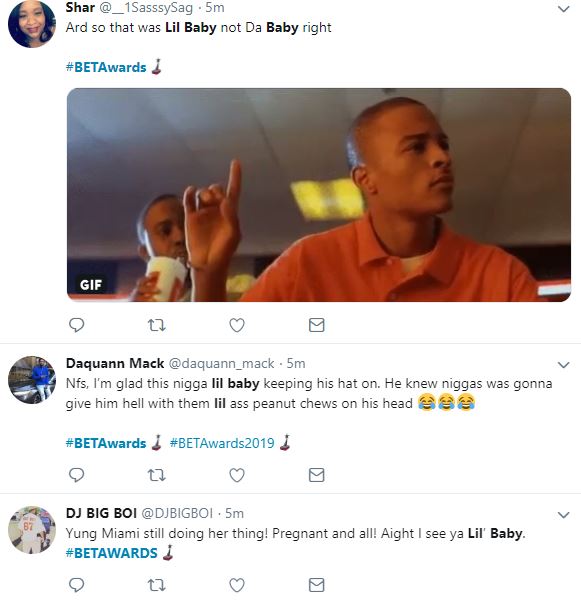Send Shar's tweet via direct message
581x600 pixels.
pyautogui.click(x=317, y=325)
